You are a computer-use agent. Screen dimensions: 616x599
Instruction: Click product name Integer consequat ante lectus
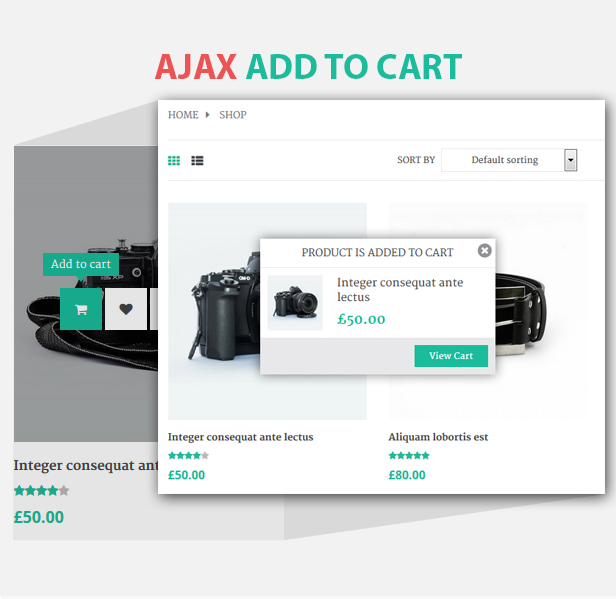coord(240,437)
